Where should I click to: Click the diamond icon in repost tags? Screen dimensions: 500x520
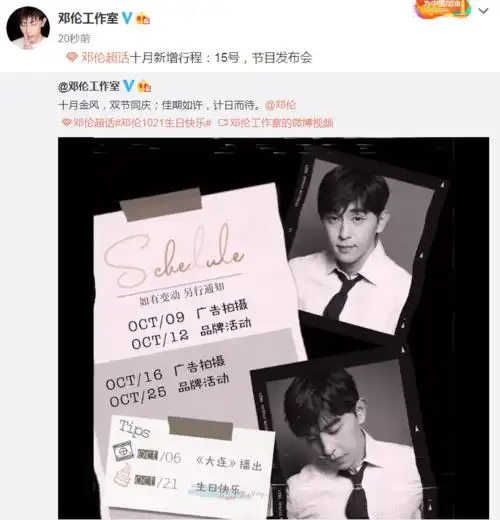pyautogui.click(x=67, y=123)
